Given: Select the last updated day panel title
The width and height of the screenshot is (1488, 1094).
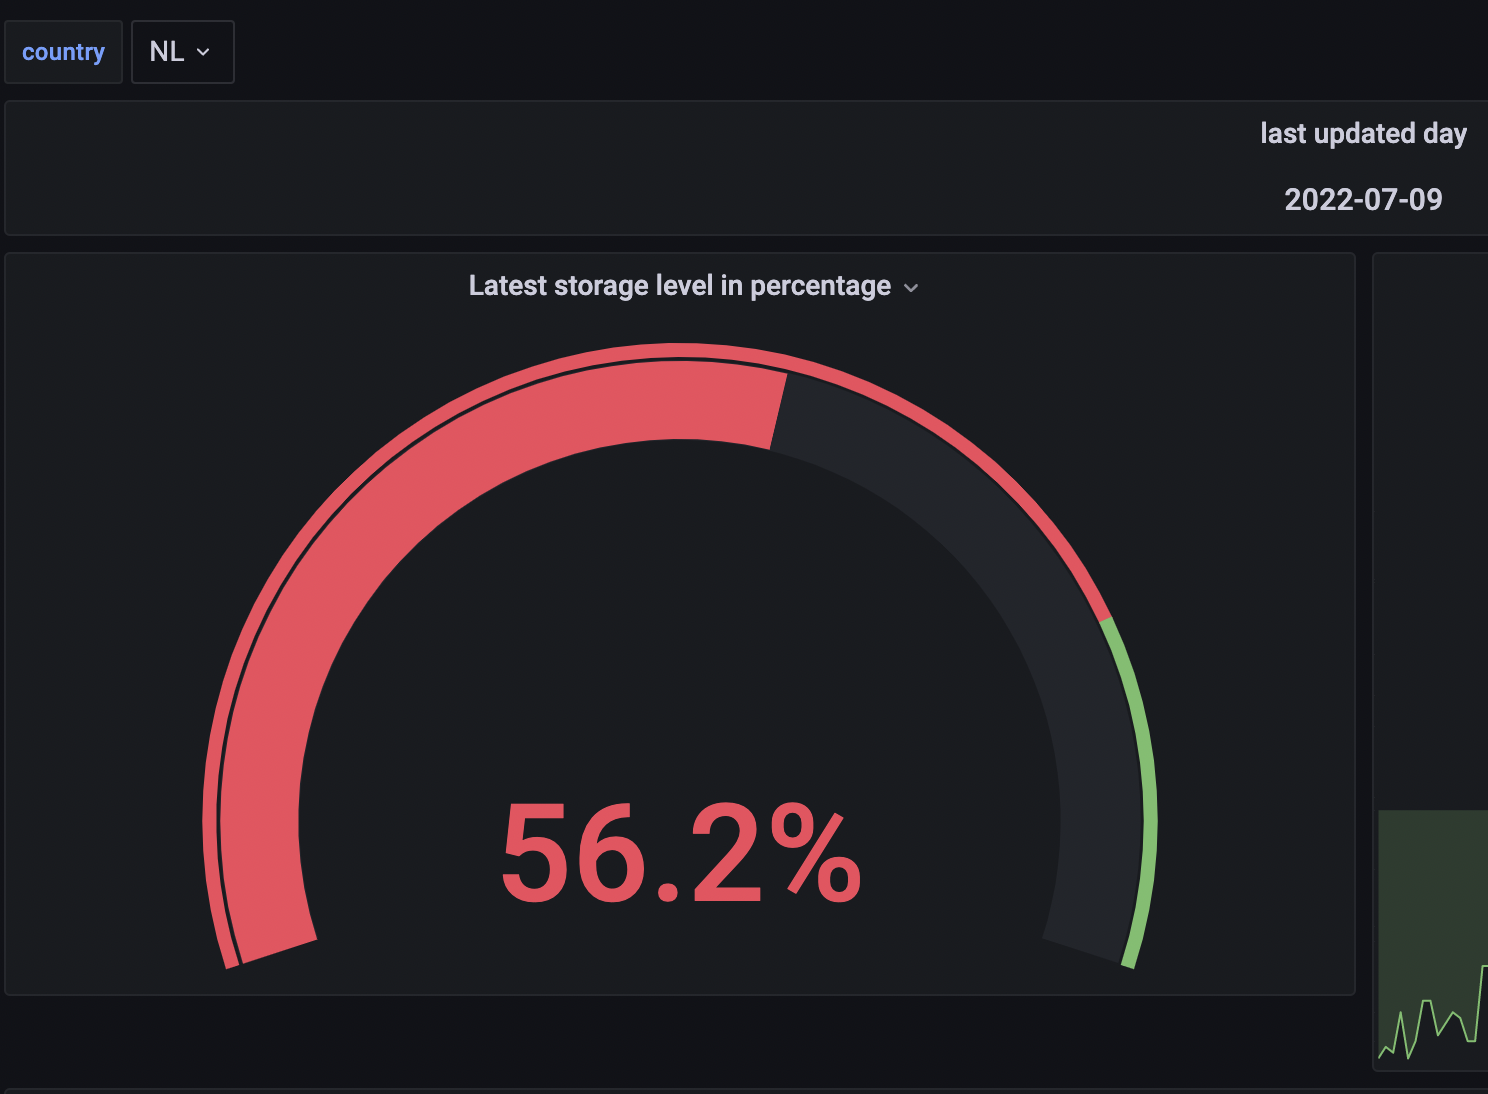Looking at the screenshot, I should pyautogui.click(x=1363, y=134).
